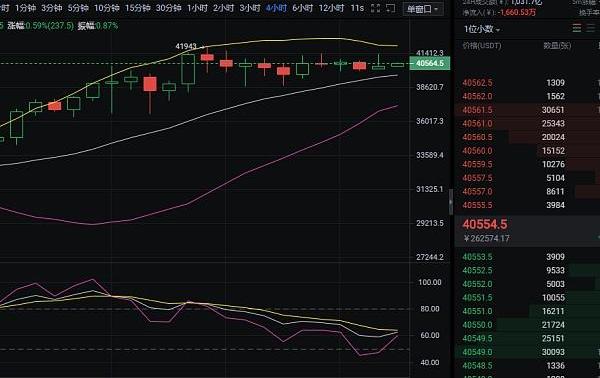
Task: Select the 5分钟 chart interval
Action: [x=78, y=8]
